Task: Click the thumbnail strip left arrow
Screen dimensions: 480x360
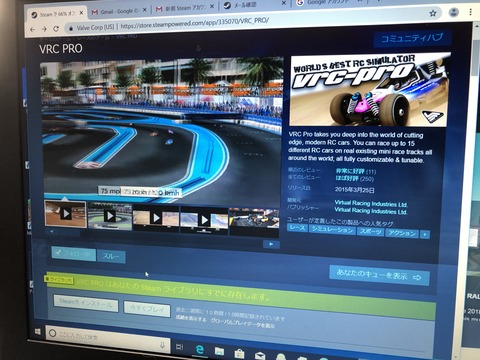Action: 52,231
